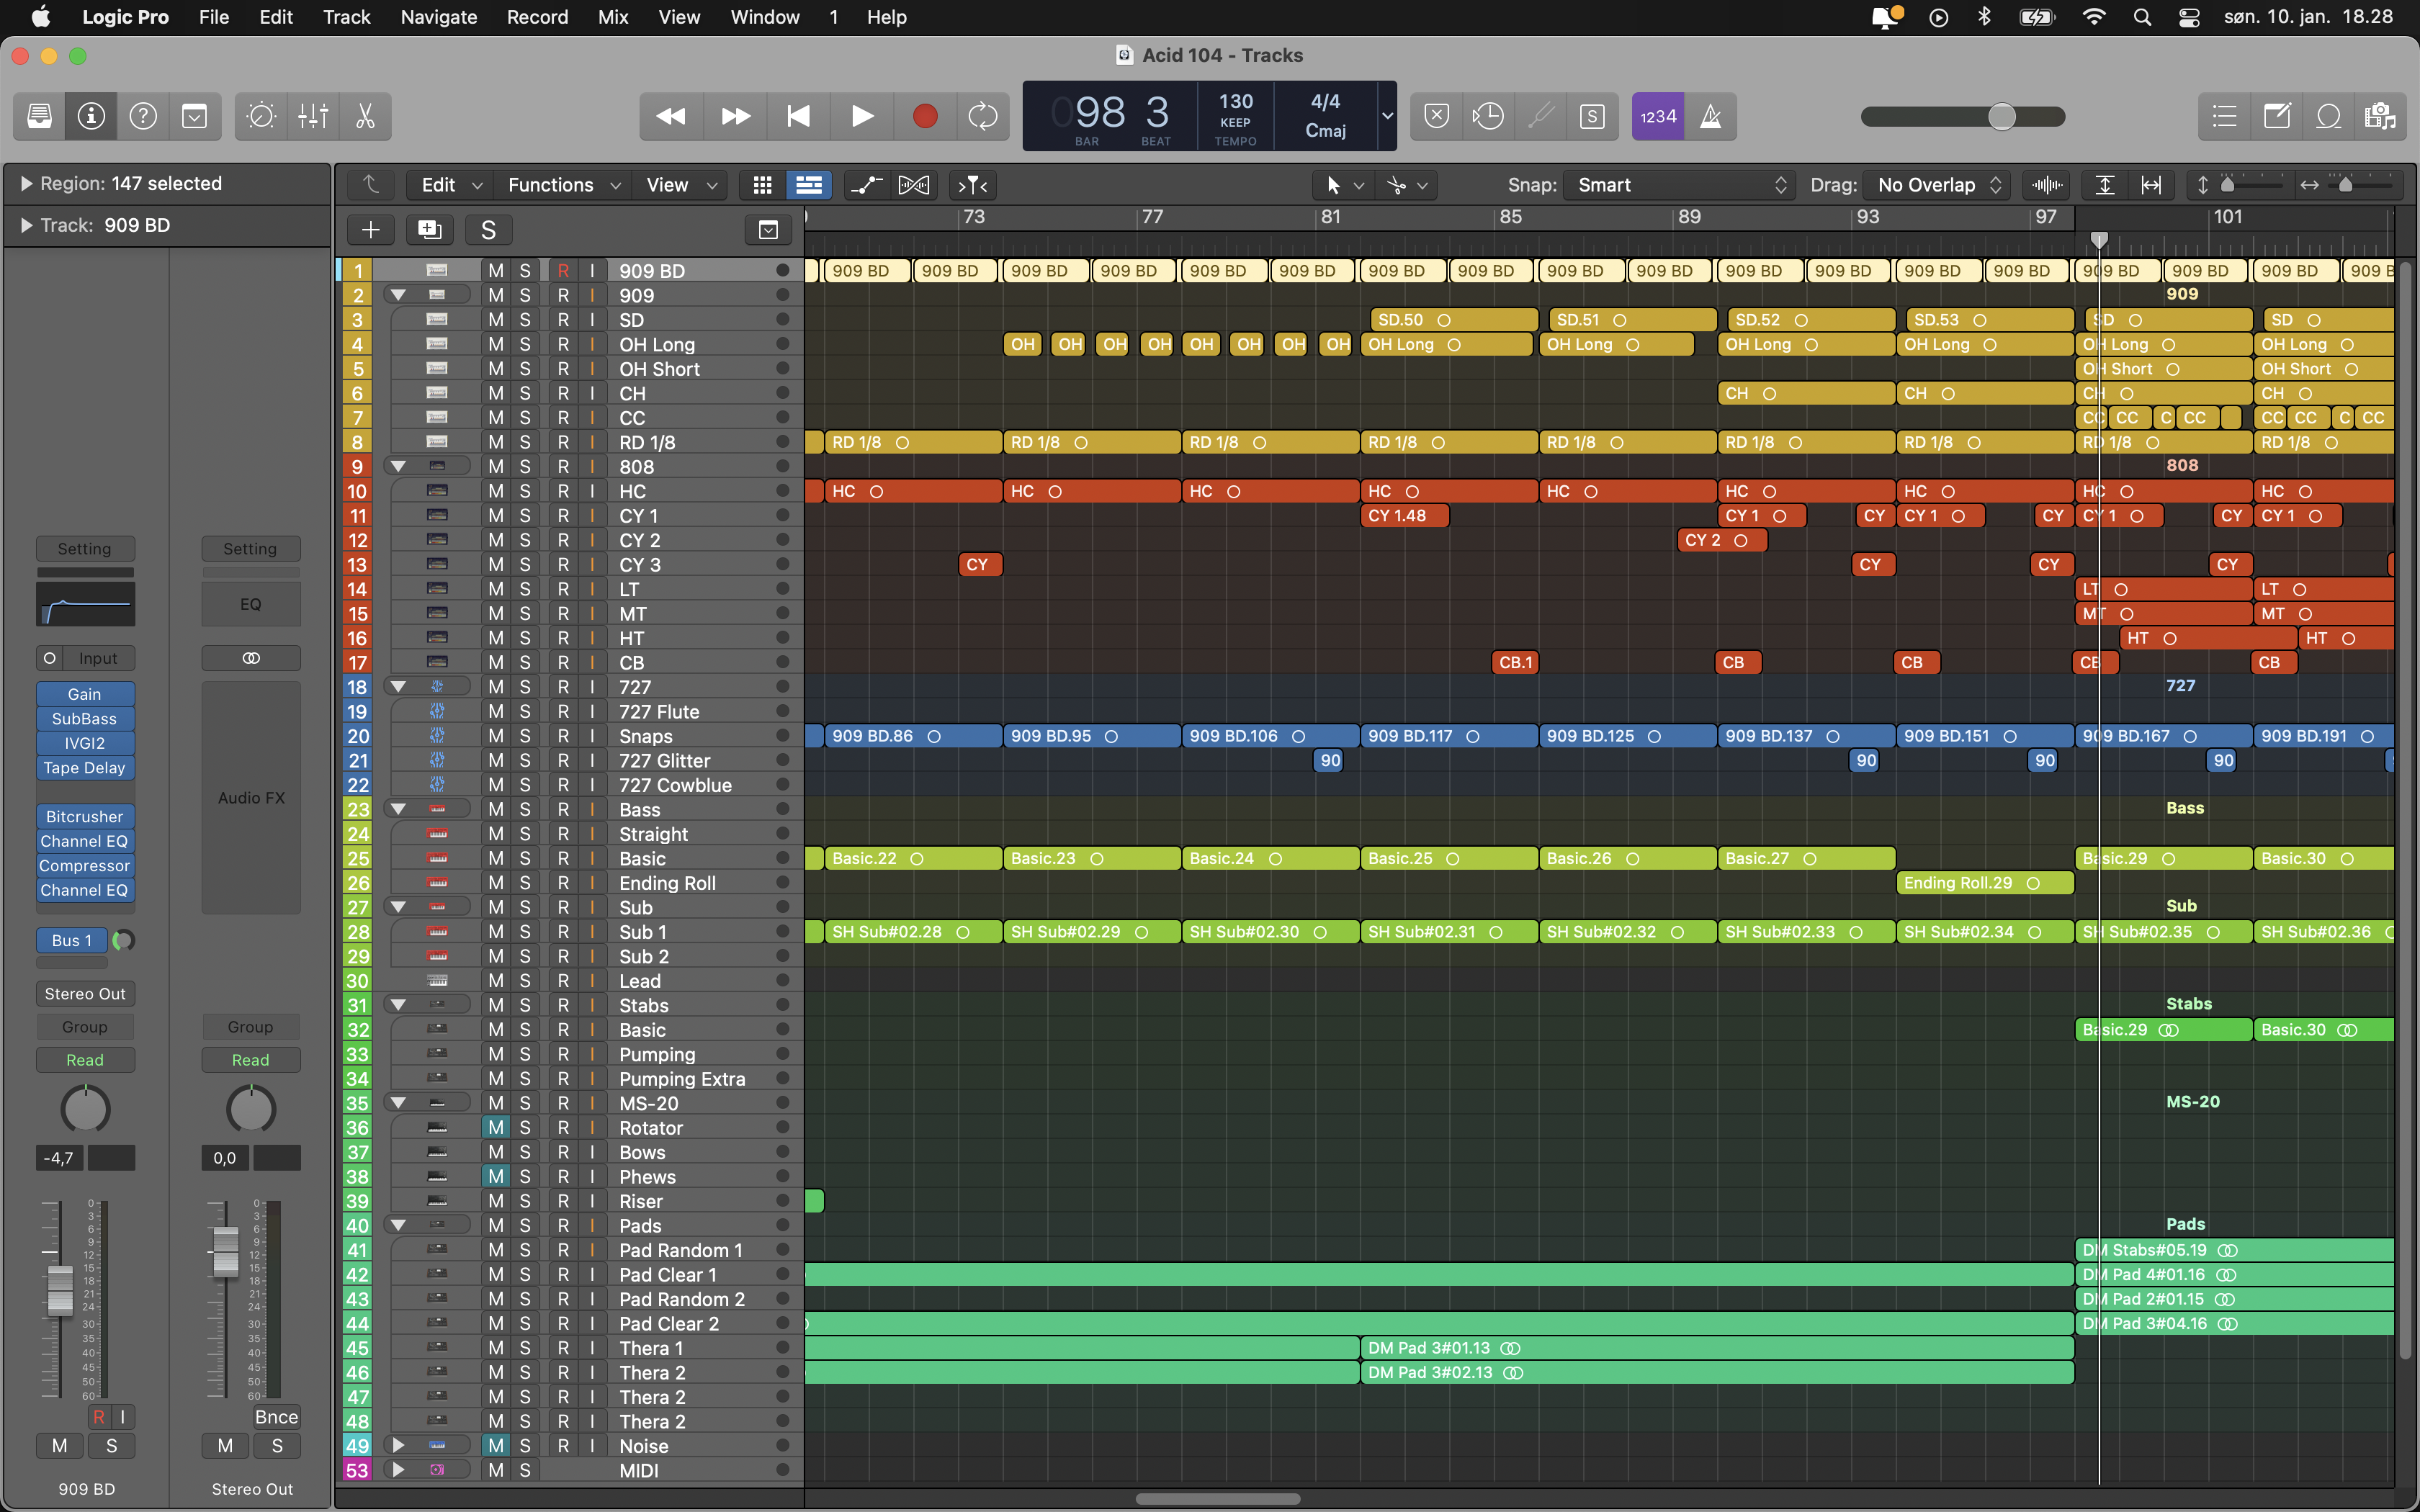Image resolution: width=2420 pixels, height=1512 pixels.
Task: Show automation view icon
Action: pos(866,185)
